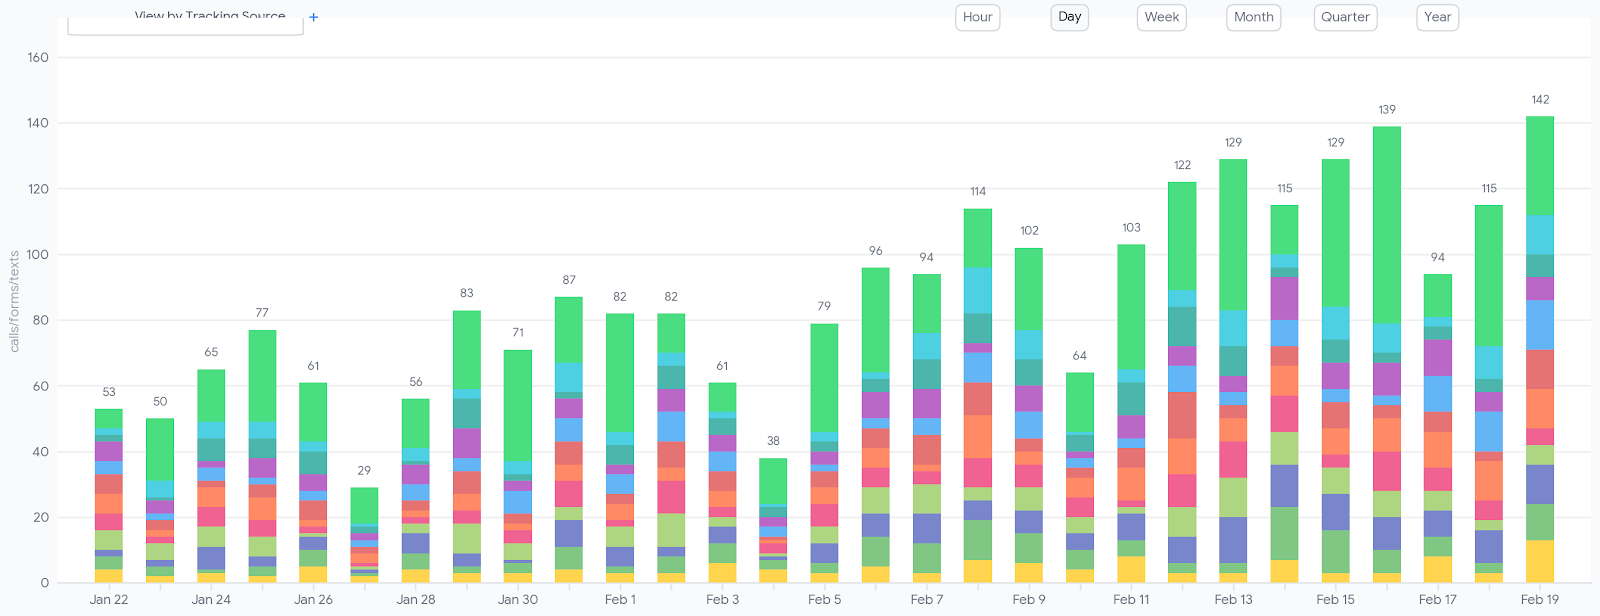Switch chart grouping to Week
Screen dimensions: 1600x616
(x=1161, y=17)
